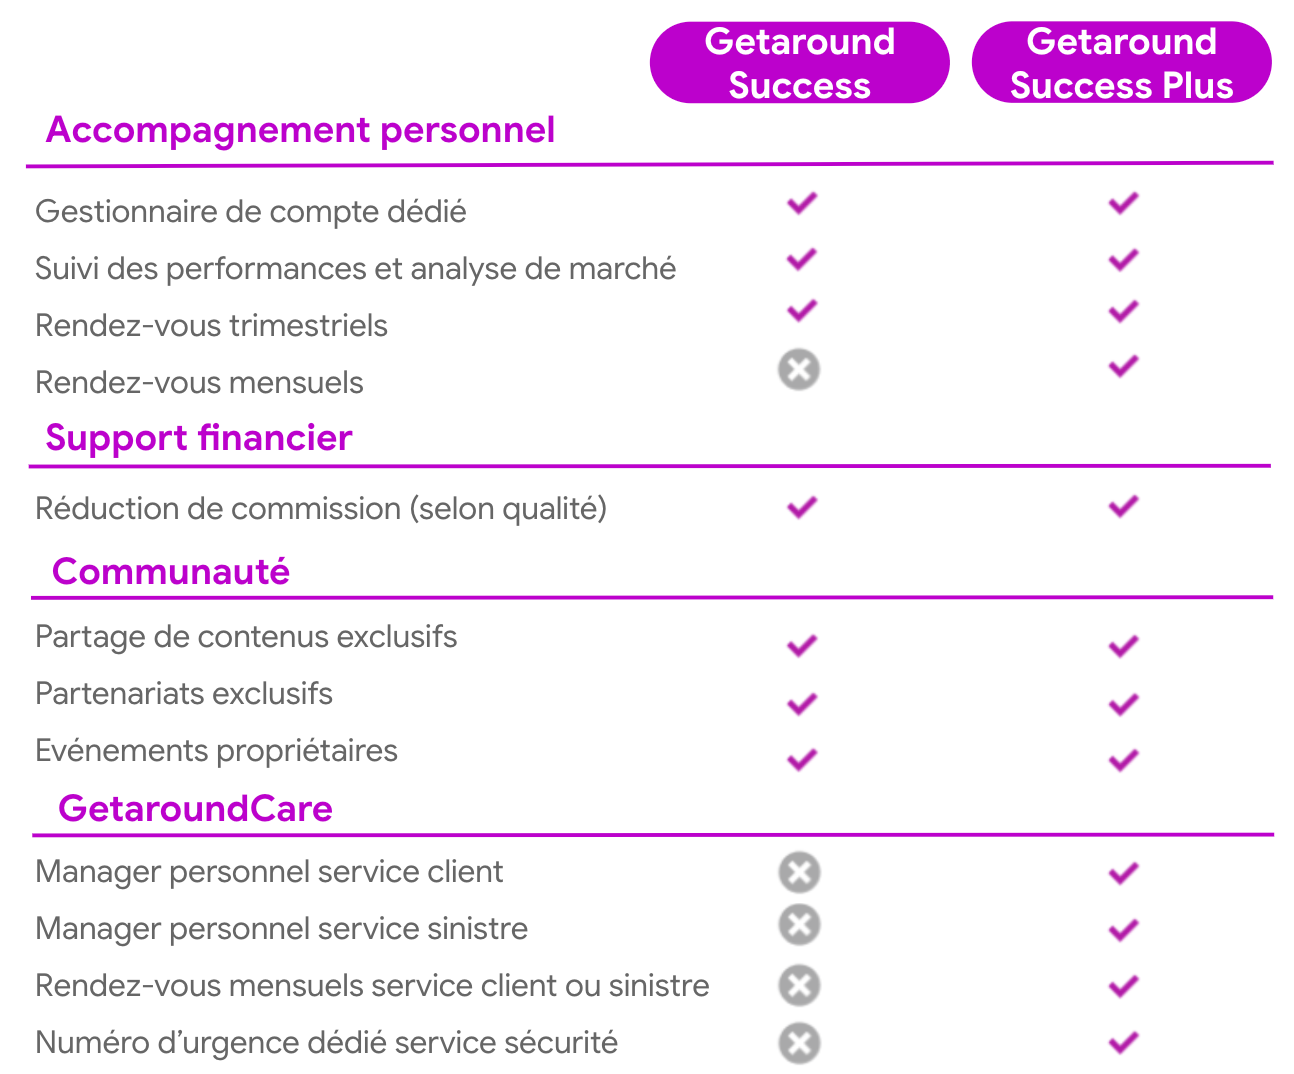Click the Partage de contenus exclusifs label
This screenshot has height=1074, width=1294.
coord(246,637)
